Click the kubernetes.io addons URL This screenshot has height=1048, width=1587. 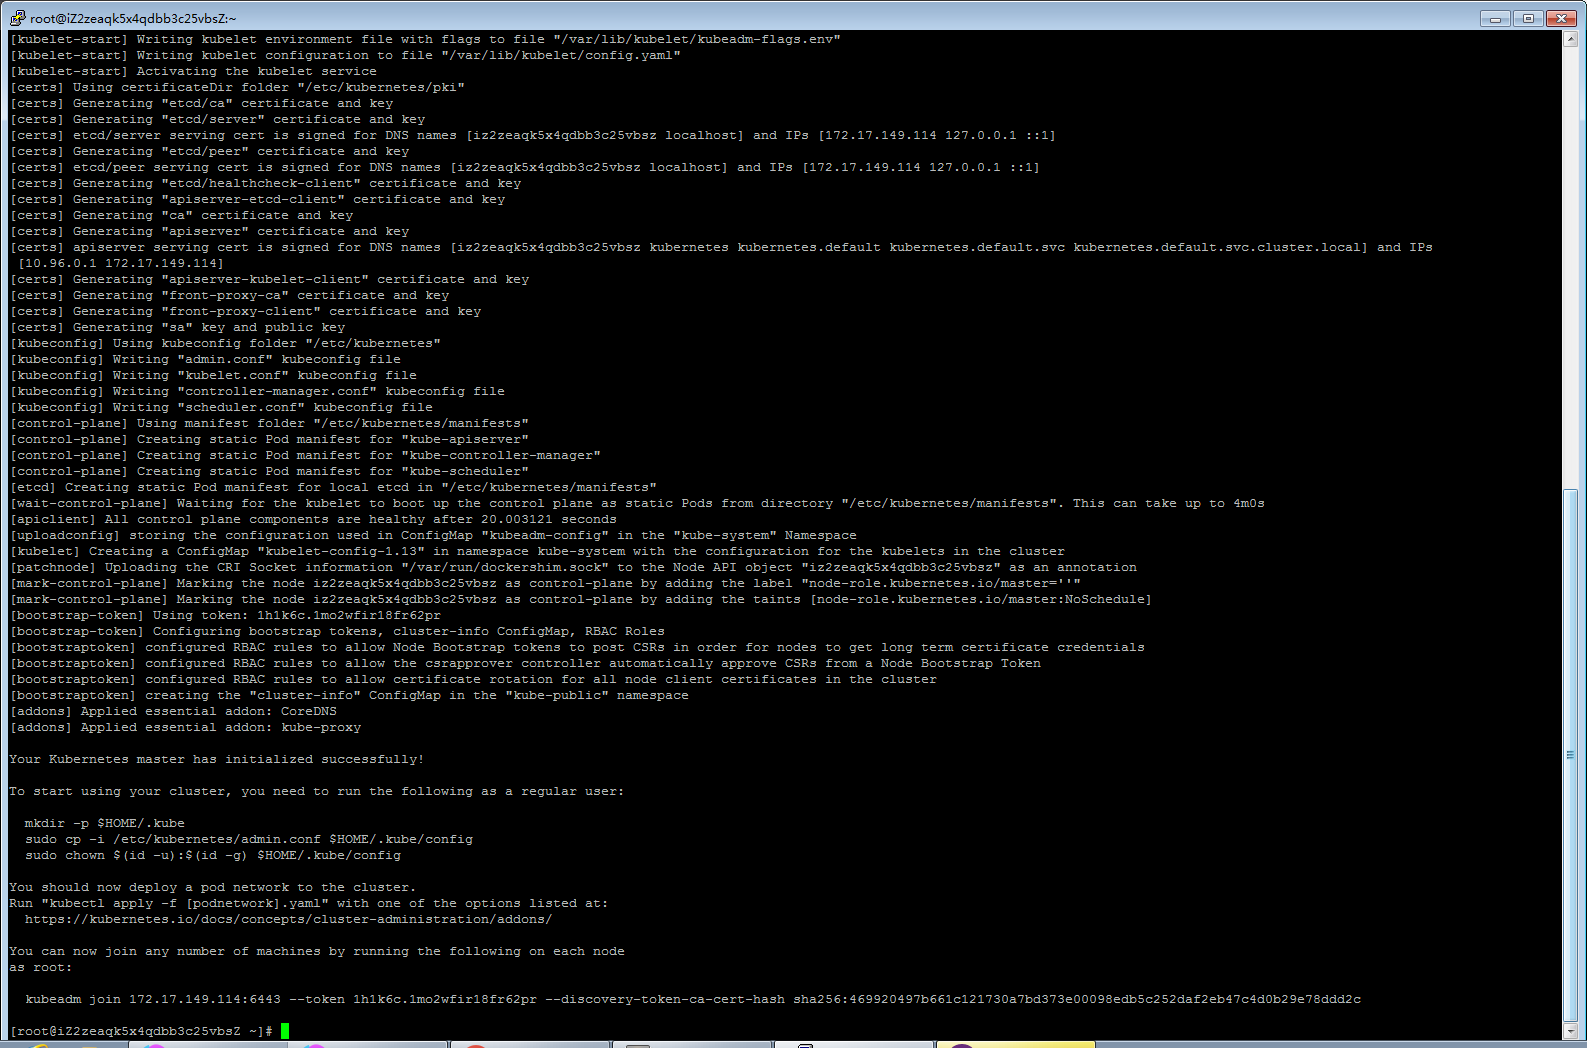tap(289, 919)
